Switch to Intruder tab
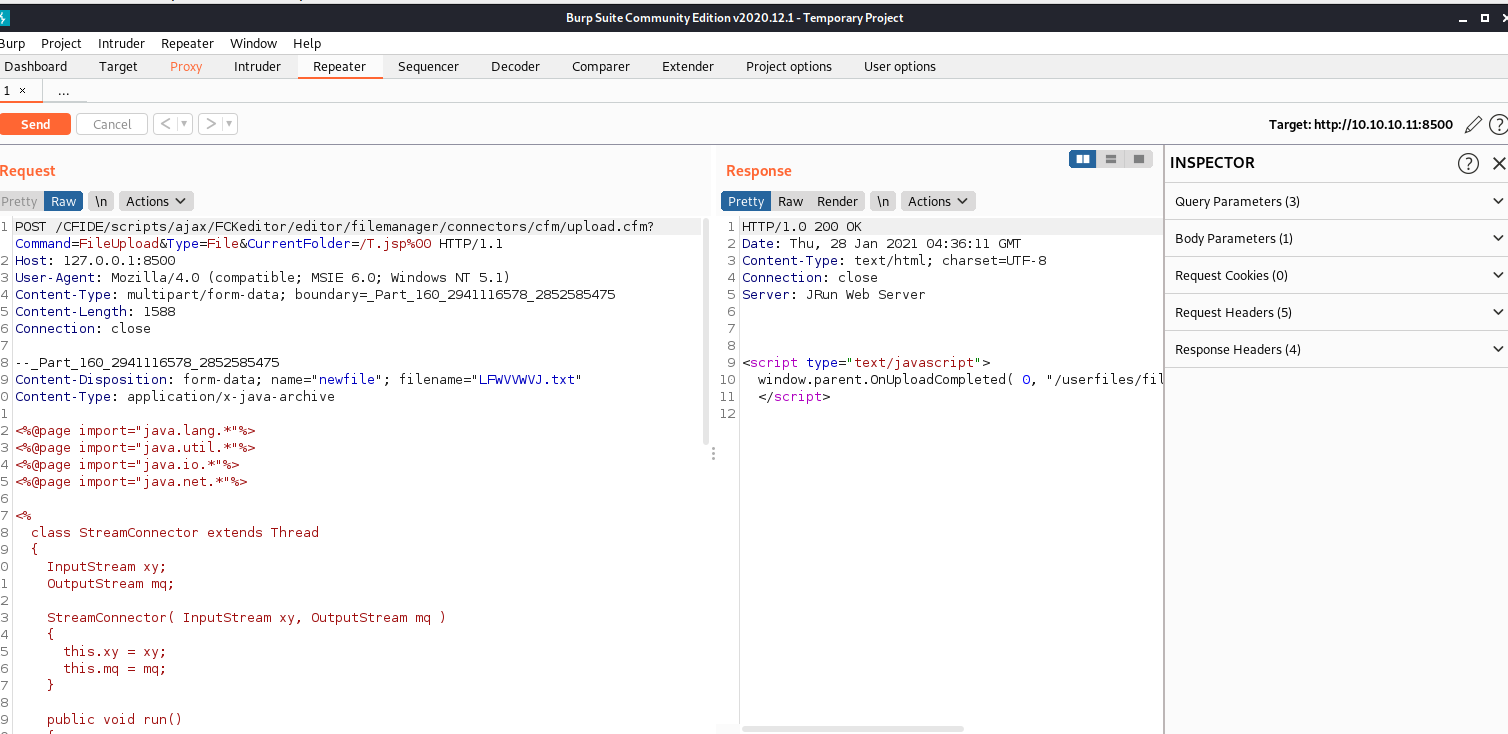Screen dimensions: 1508x734 coord(257,66)
